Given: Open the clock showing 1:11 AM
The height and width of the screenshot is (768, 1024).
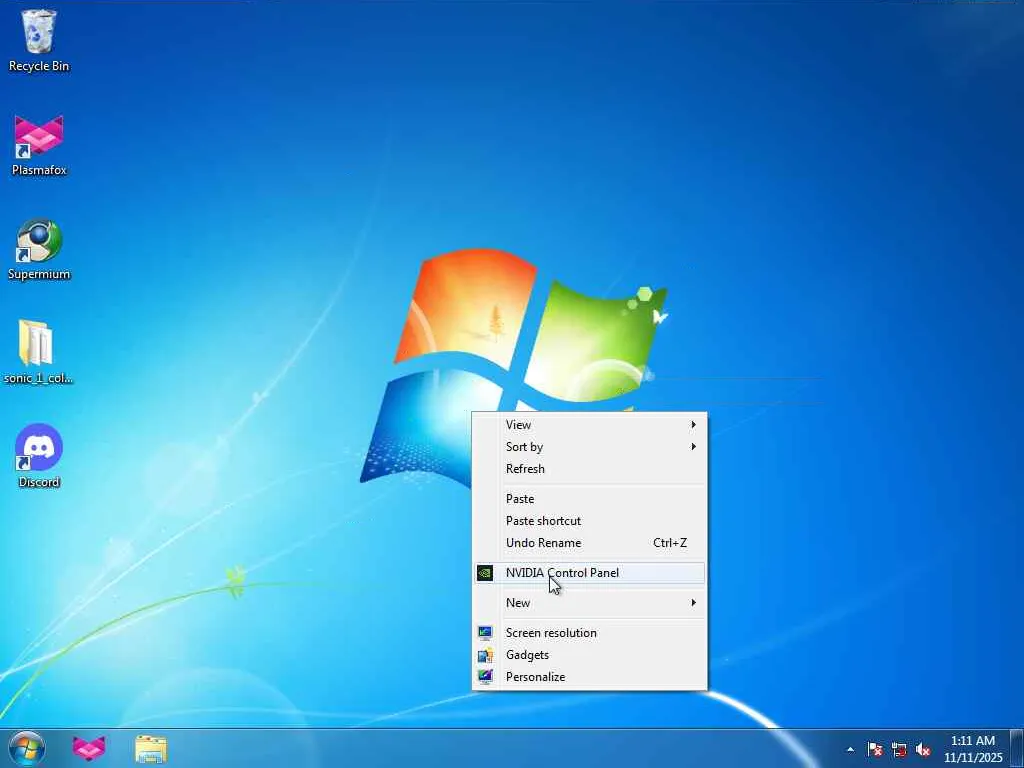Looking at the screenshot, I should [x=972, y=749].
